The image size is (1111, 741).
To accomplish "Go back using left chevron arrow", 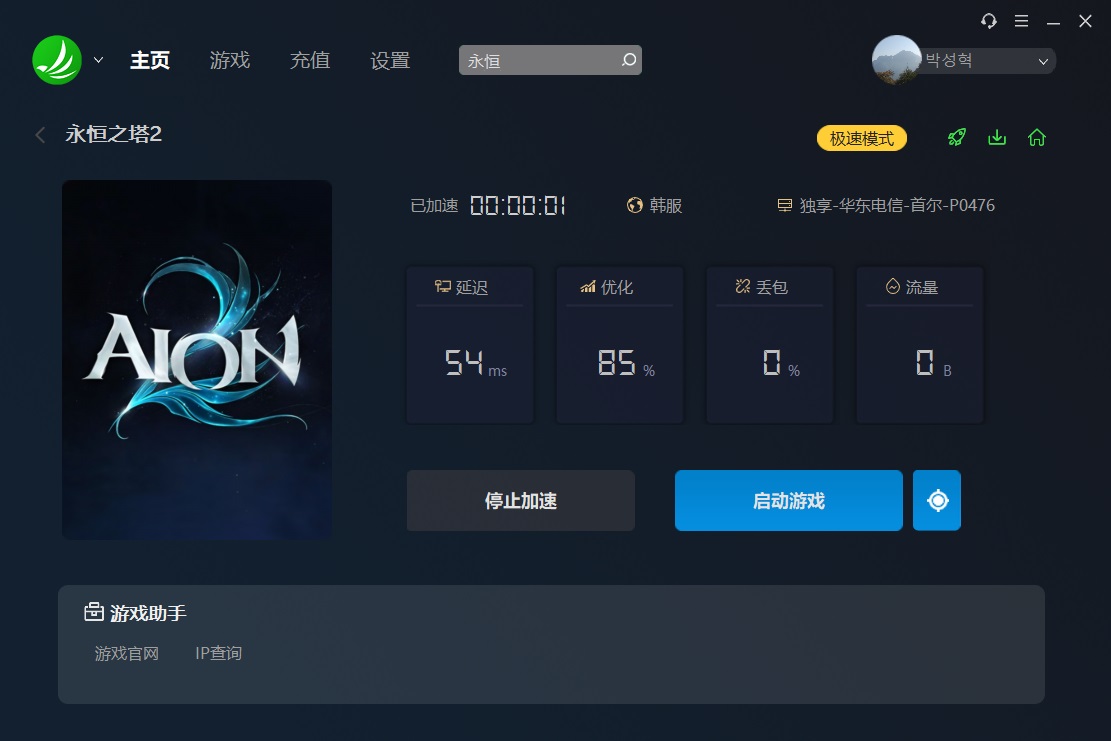I will coord(40,135).
